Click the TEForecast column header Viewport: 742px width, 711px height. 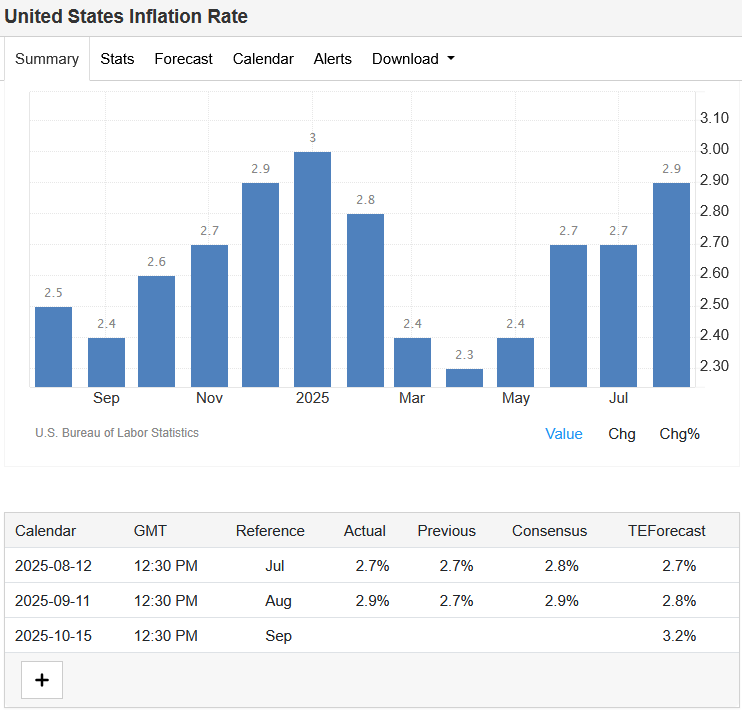click(666, 531)
